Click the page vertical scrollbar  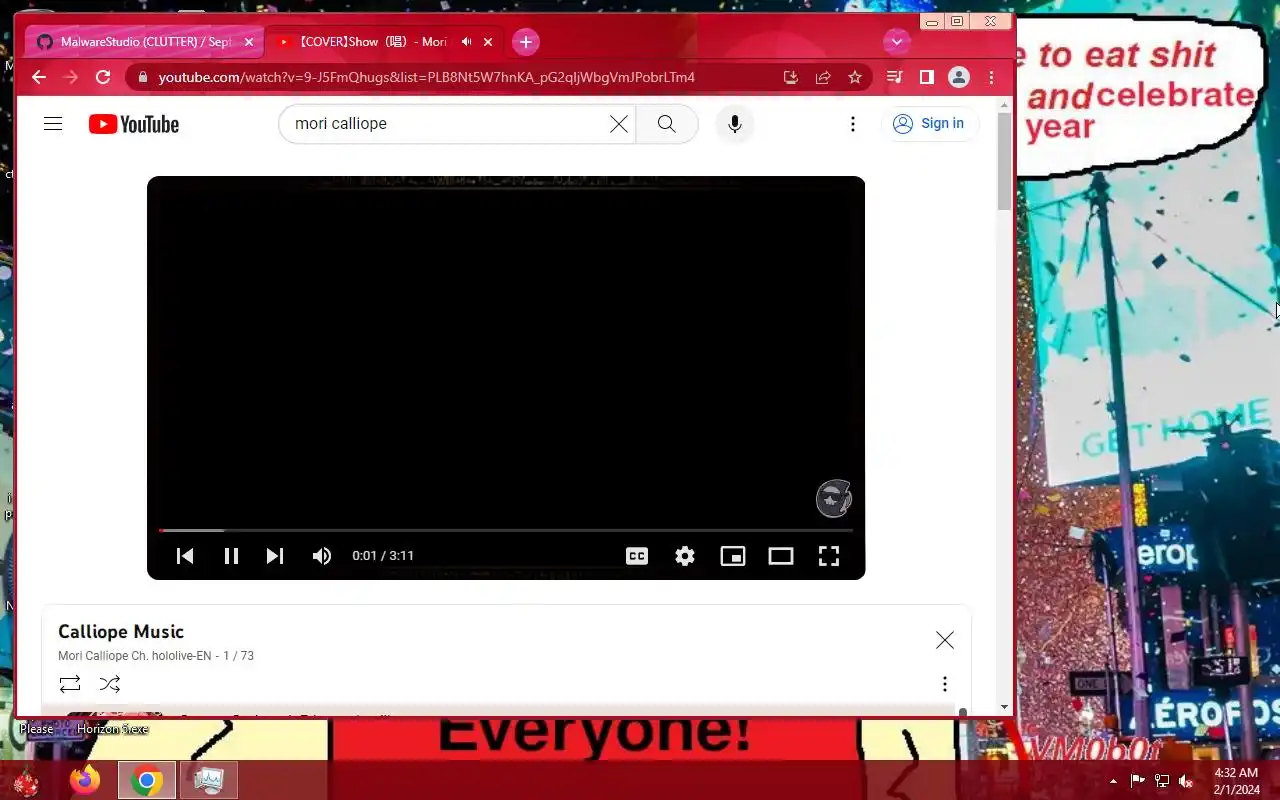[x=1004, y=160]
